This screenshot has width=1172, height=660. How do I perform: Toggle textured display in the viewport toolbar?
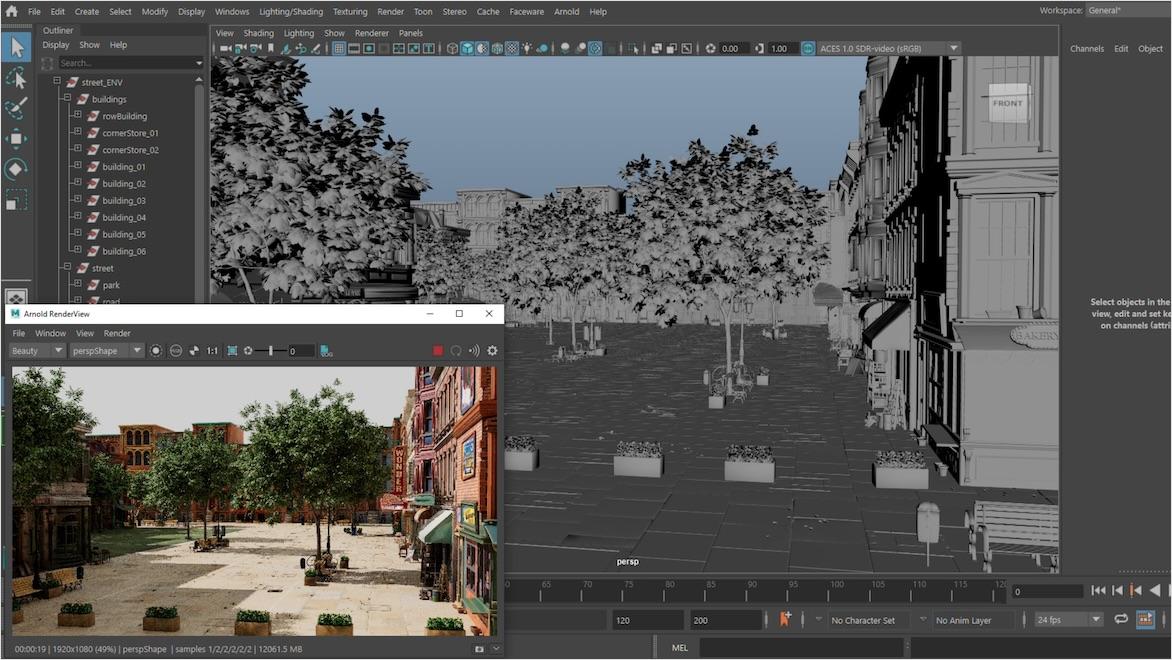click(483, 47)
